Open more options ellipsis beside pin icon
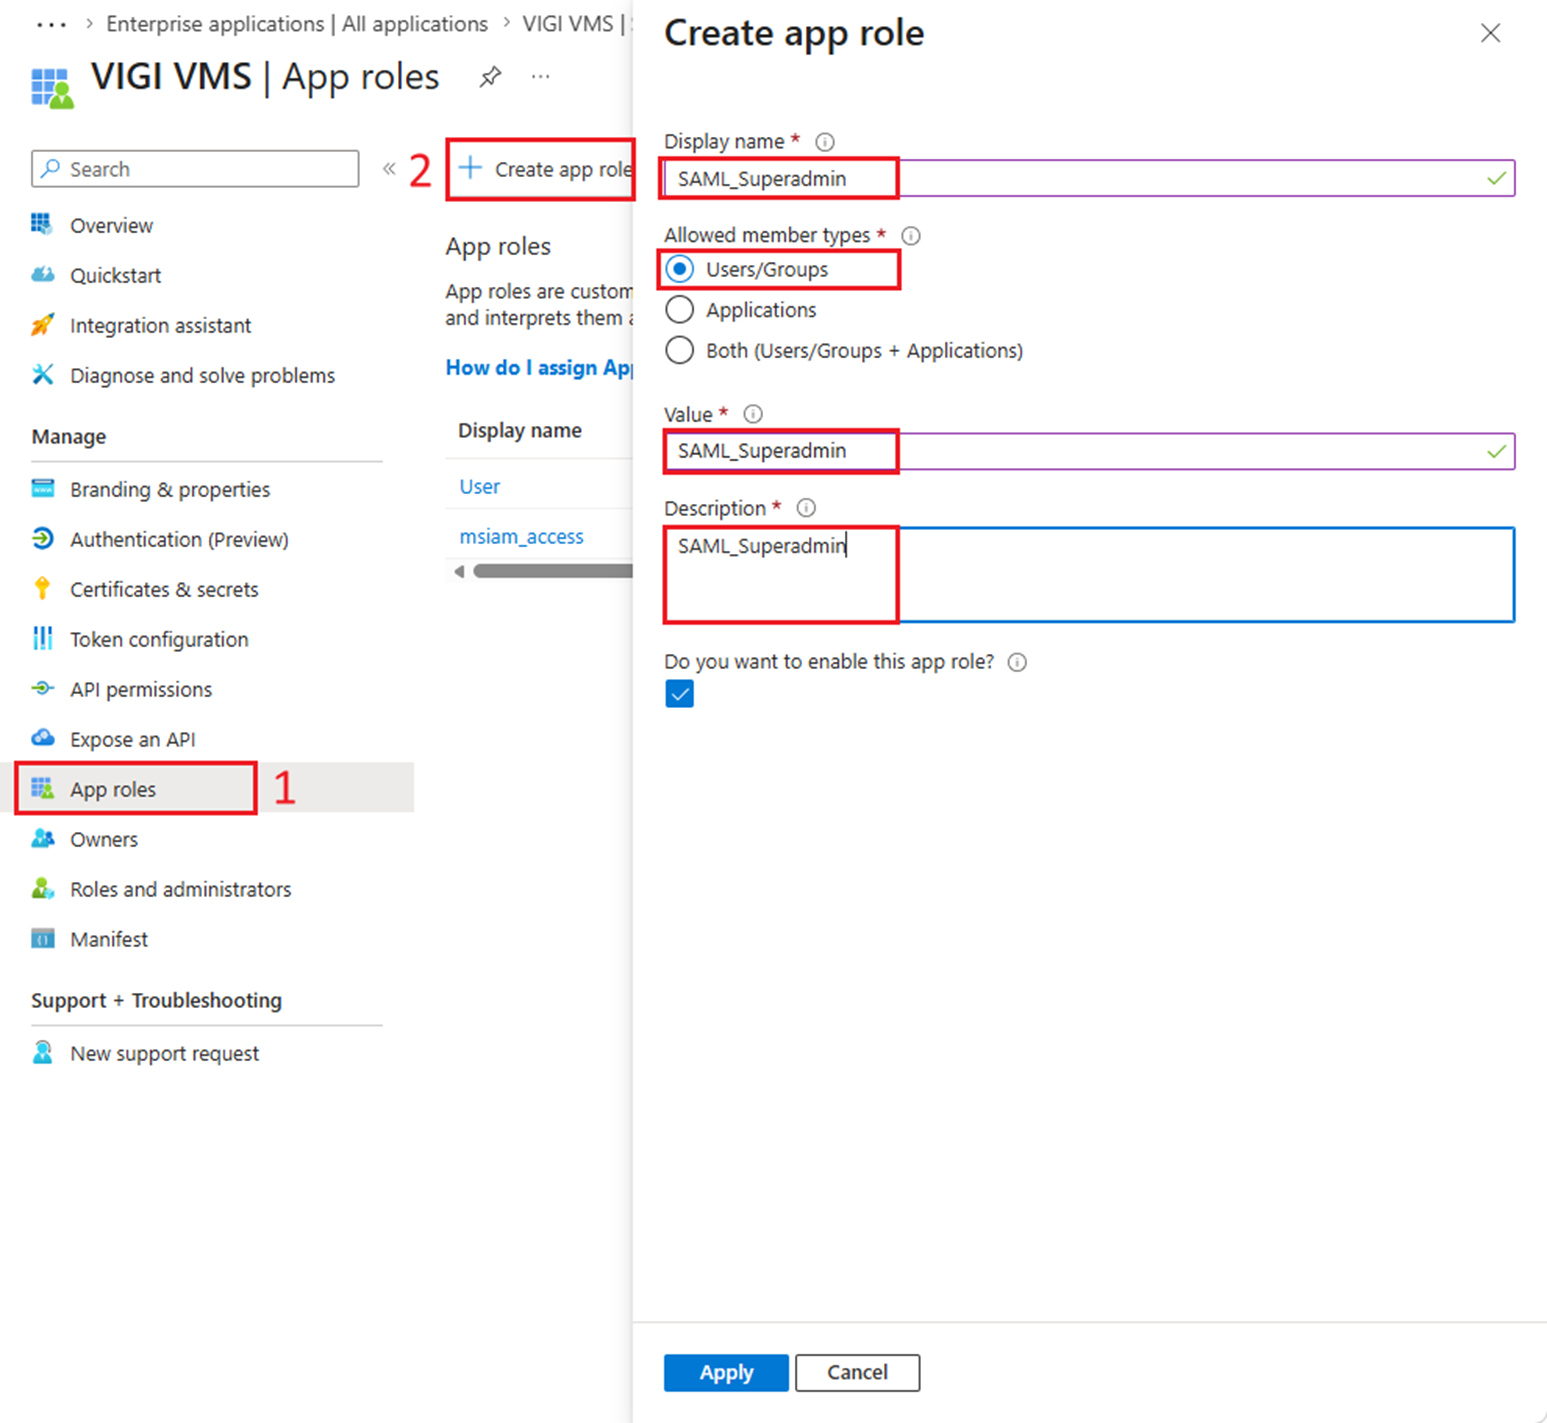The width and height of the screenshot is (1547, 1423). coord(541,77)
